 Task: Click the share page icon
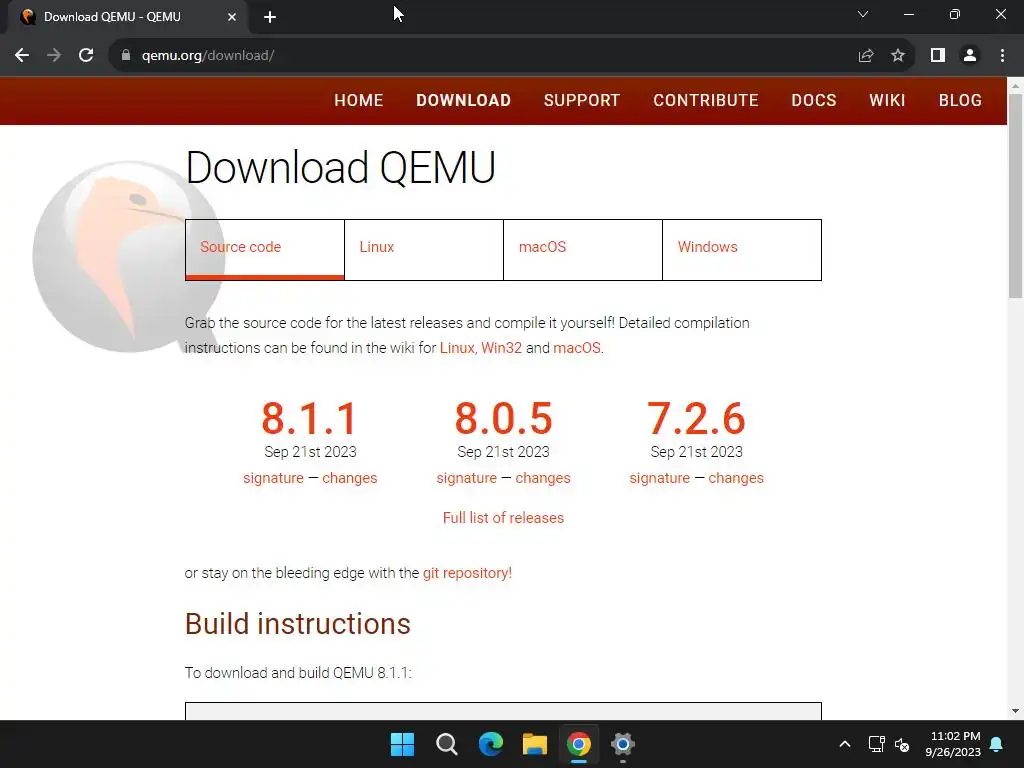[866, 56]
